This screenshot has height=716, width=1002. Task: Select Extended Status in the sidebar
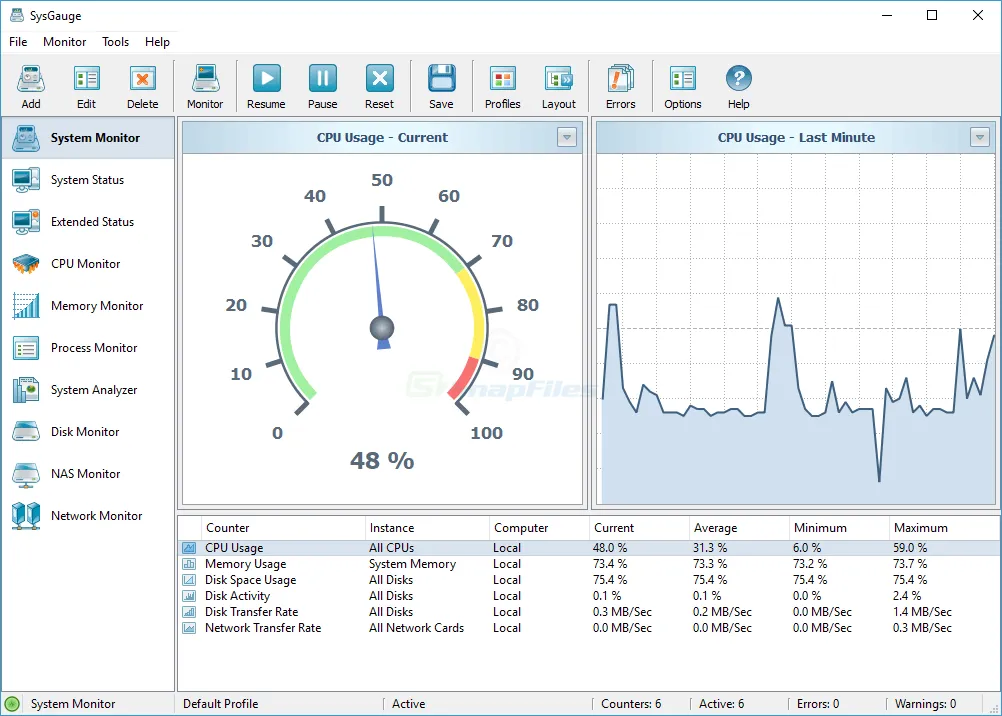pos(88,222)
